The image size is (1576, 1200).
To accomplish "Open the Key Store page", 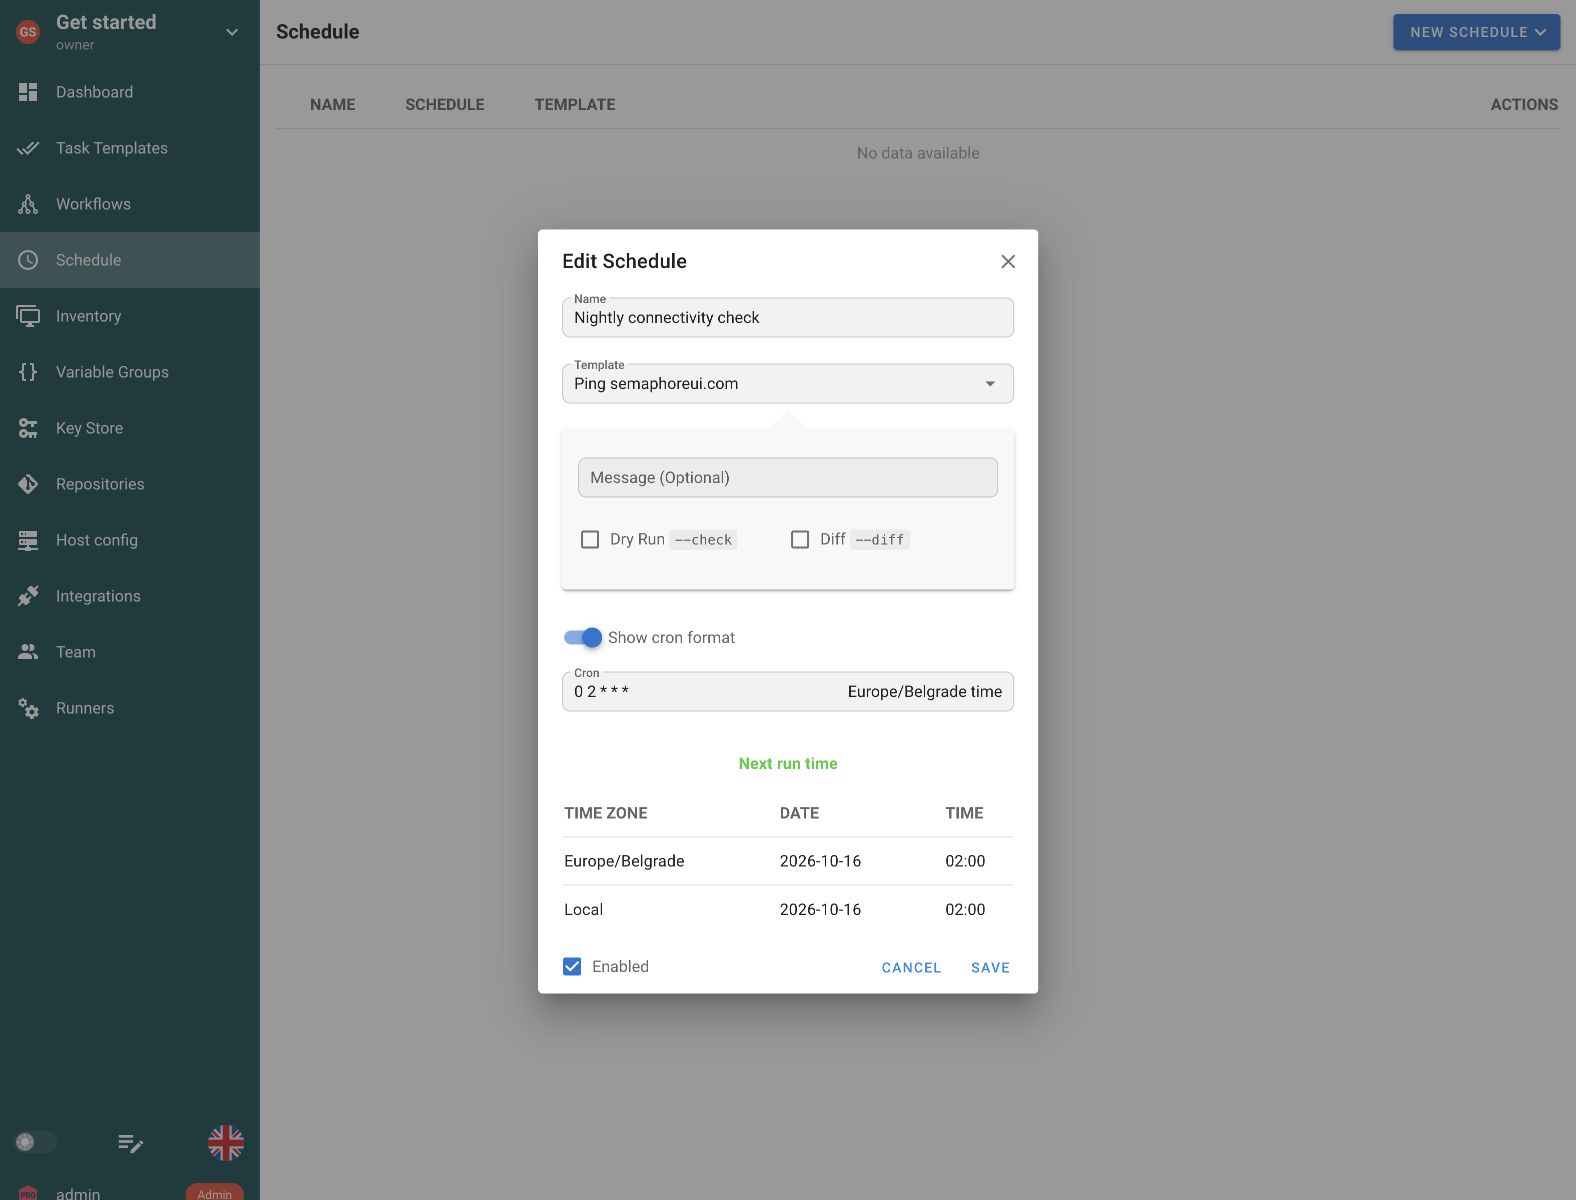I will click(130, 428).
